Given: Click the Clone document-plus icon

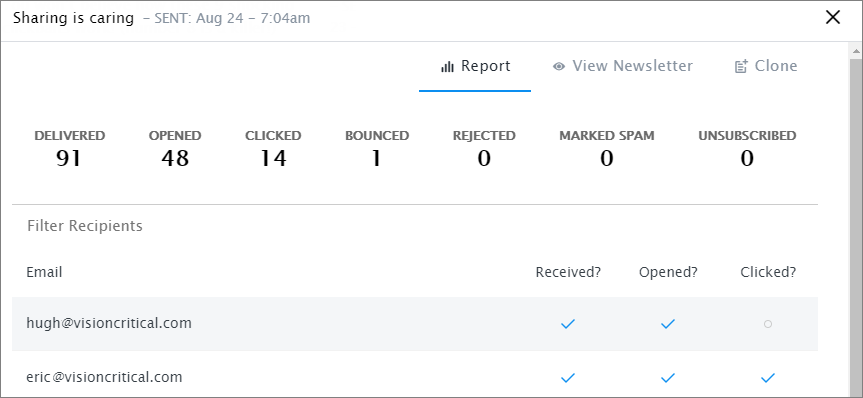Looking at the screenshot, I should click(x=741, y=67).
